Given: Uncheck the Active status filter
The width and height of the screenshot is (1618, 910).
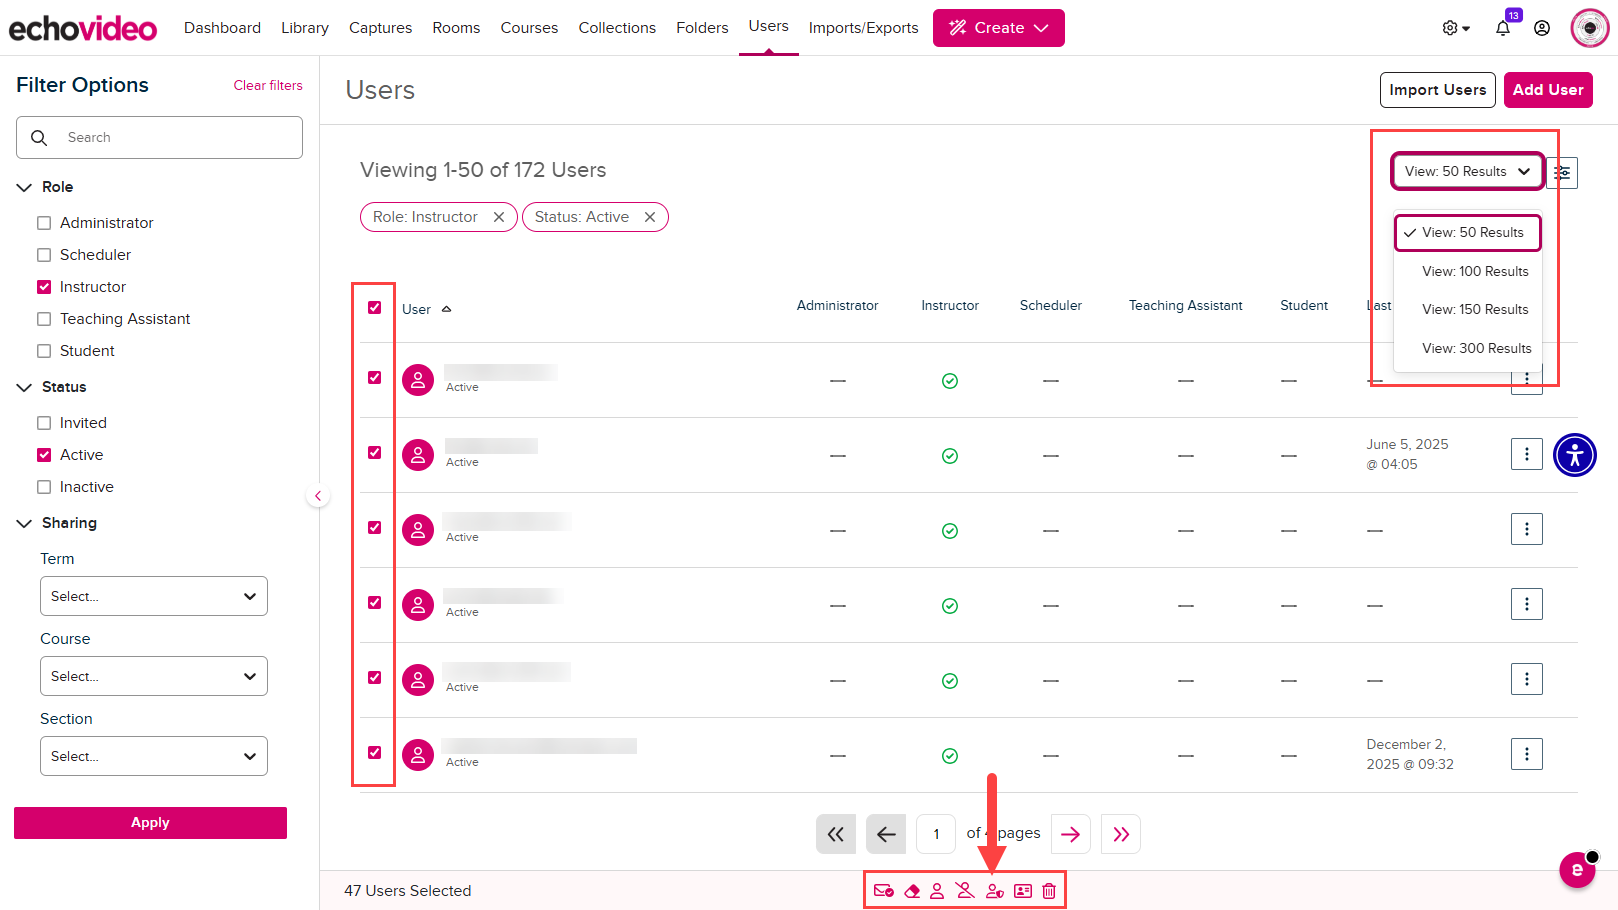Looking at the screenshot, I should pyautogui.click(x=44, y=454).
